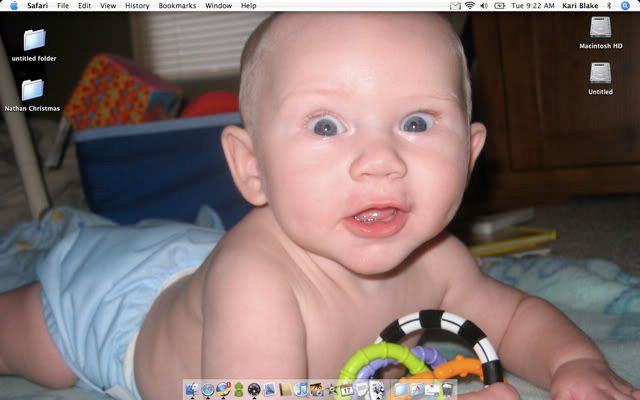Open iCal calendar in the Dock

[347, 390]
